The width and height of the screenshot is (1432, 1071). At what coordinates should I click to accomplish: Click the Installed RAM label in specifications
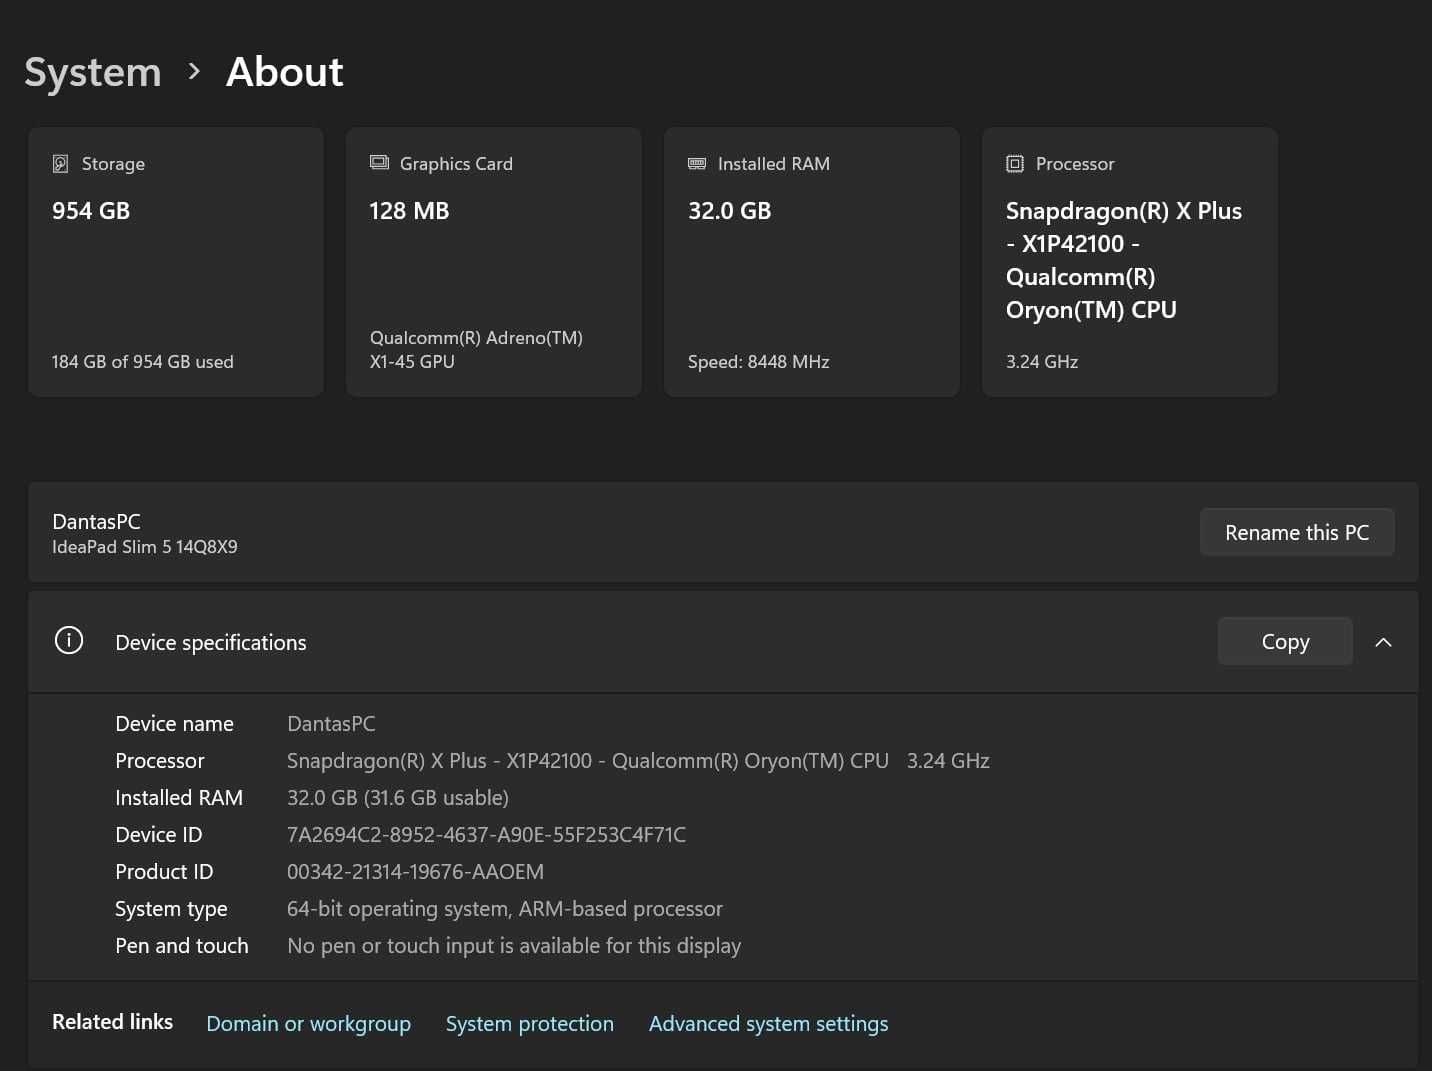pos(179,797)
